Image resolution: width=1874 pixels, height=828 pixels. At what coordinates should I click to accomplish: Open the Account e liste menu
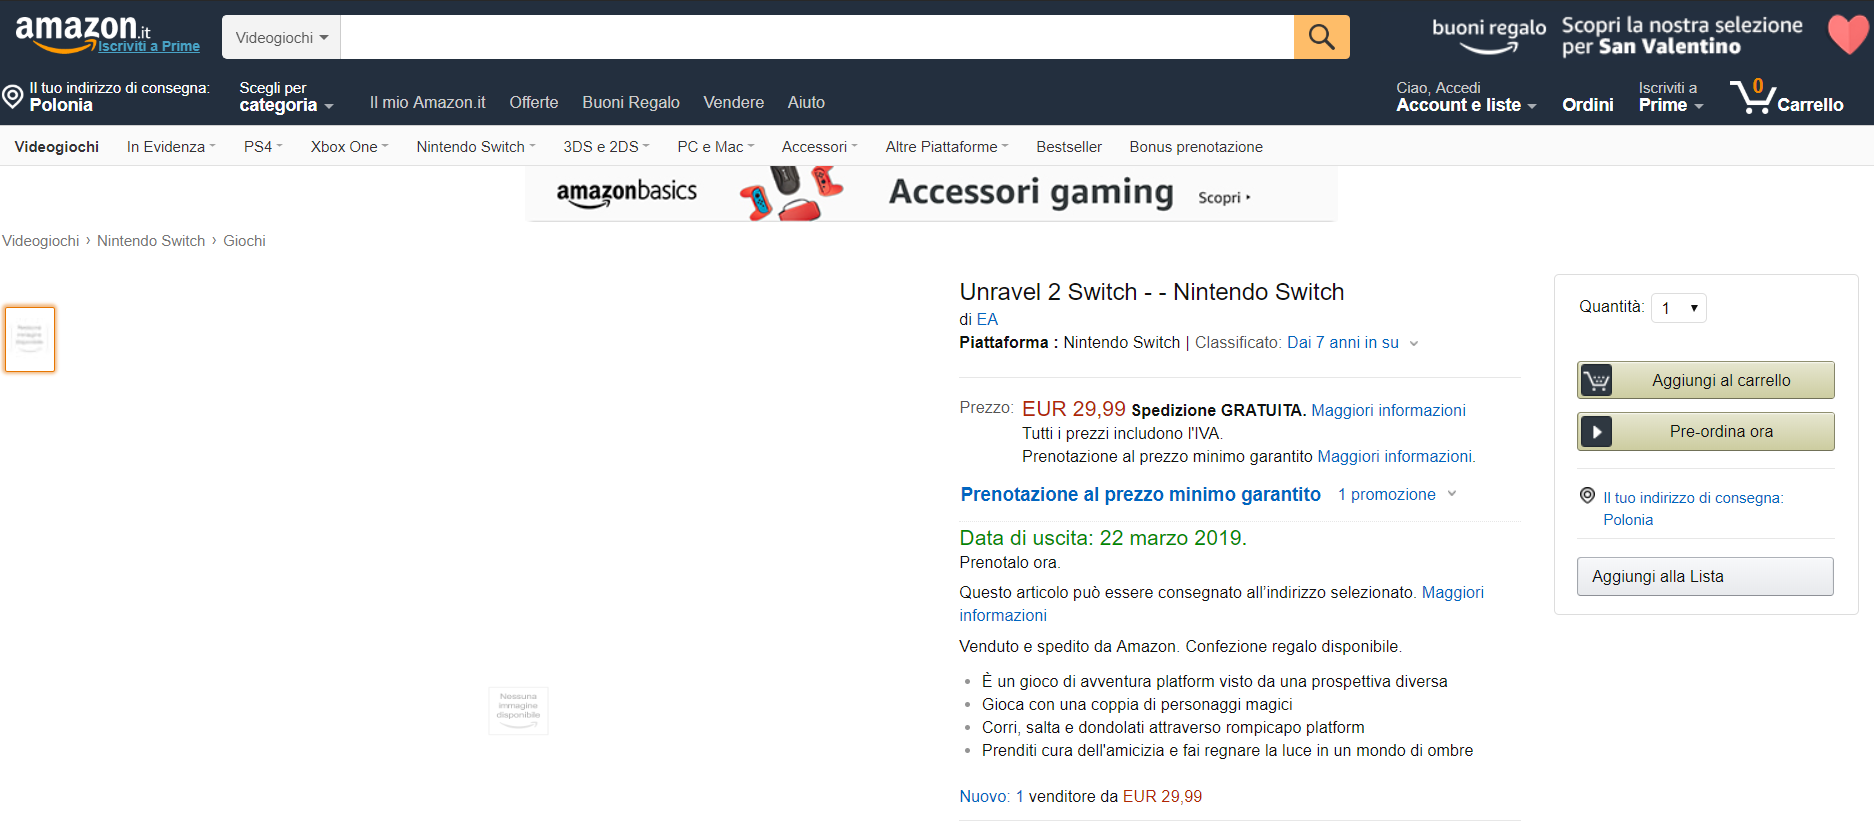(x=1465, y=105)
